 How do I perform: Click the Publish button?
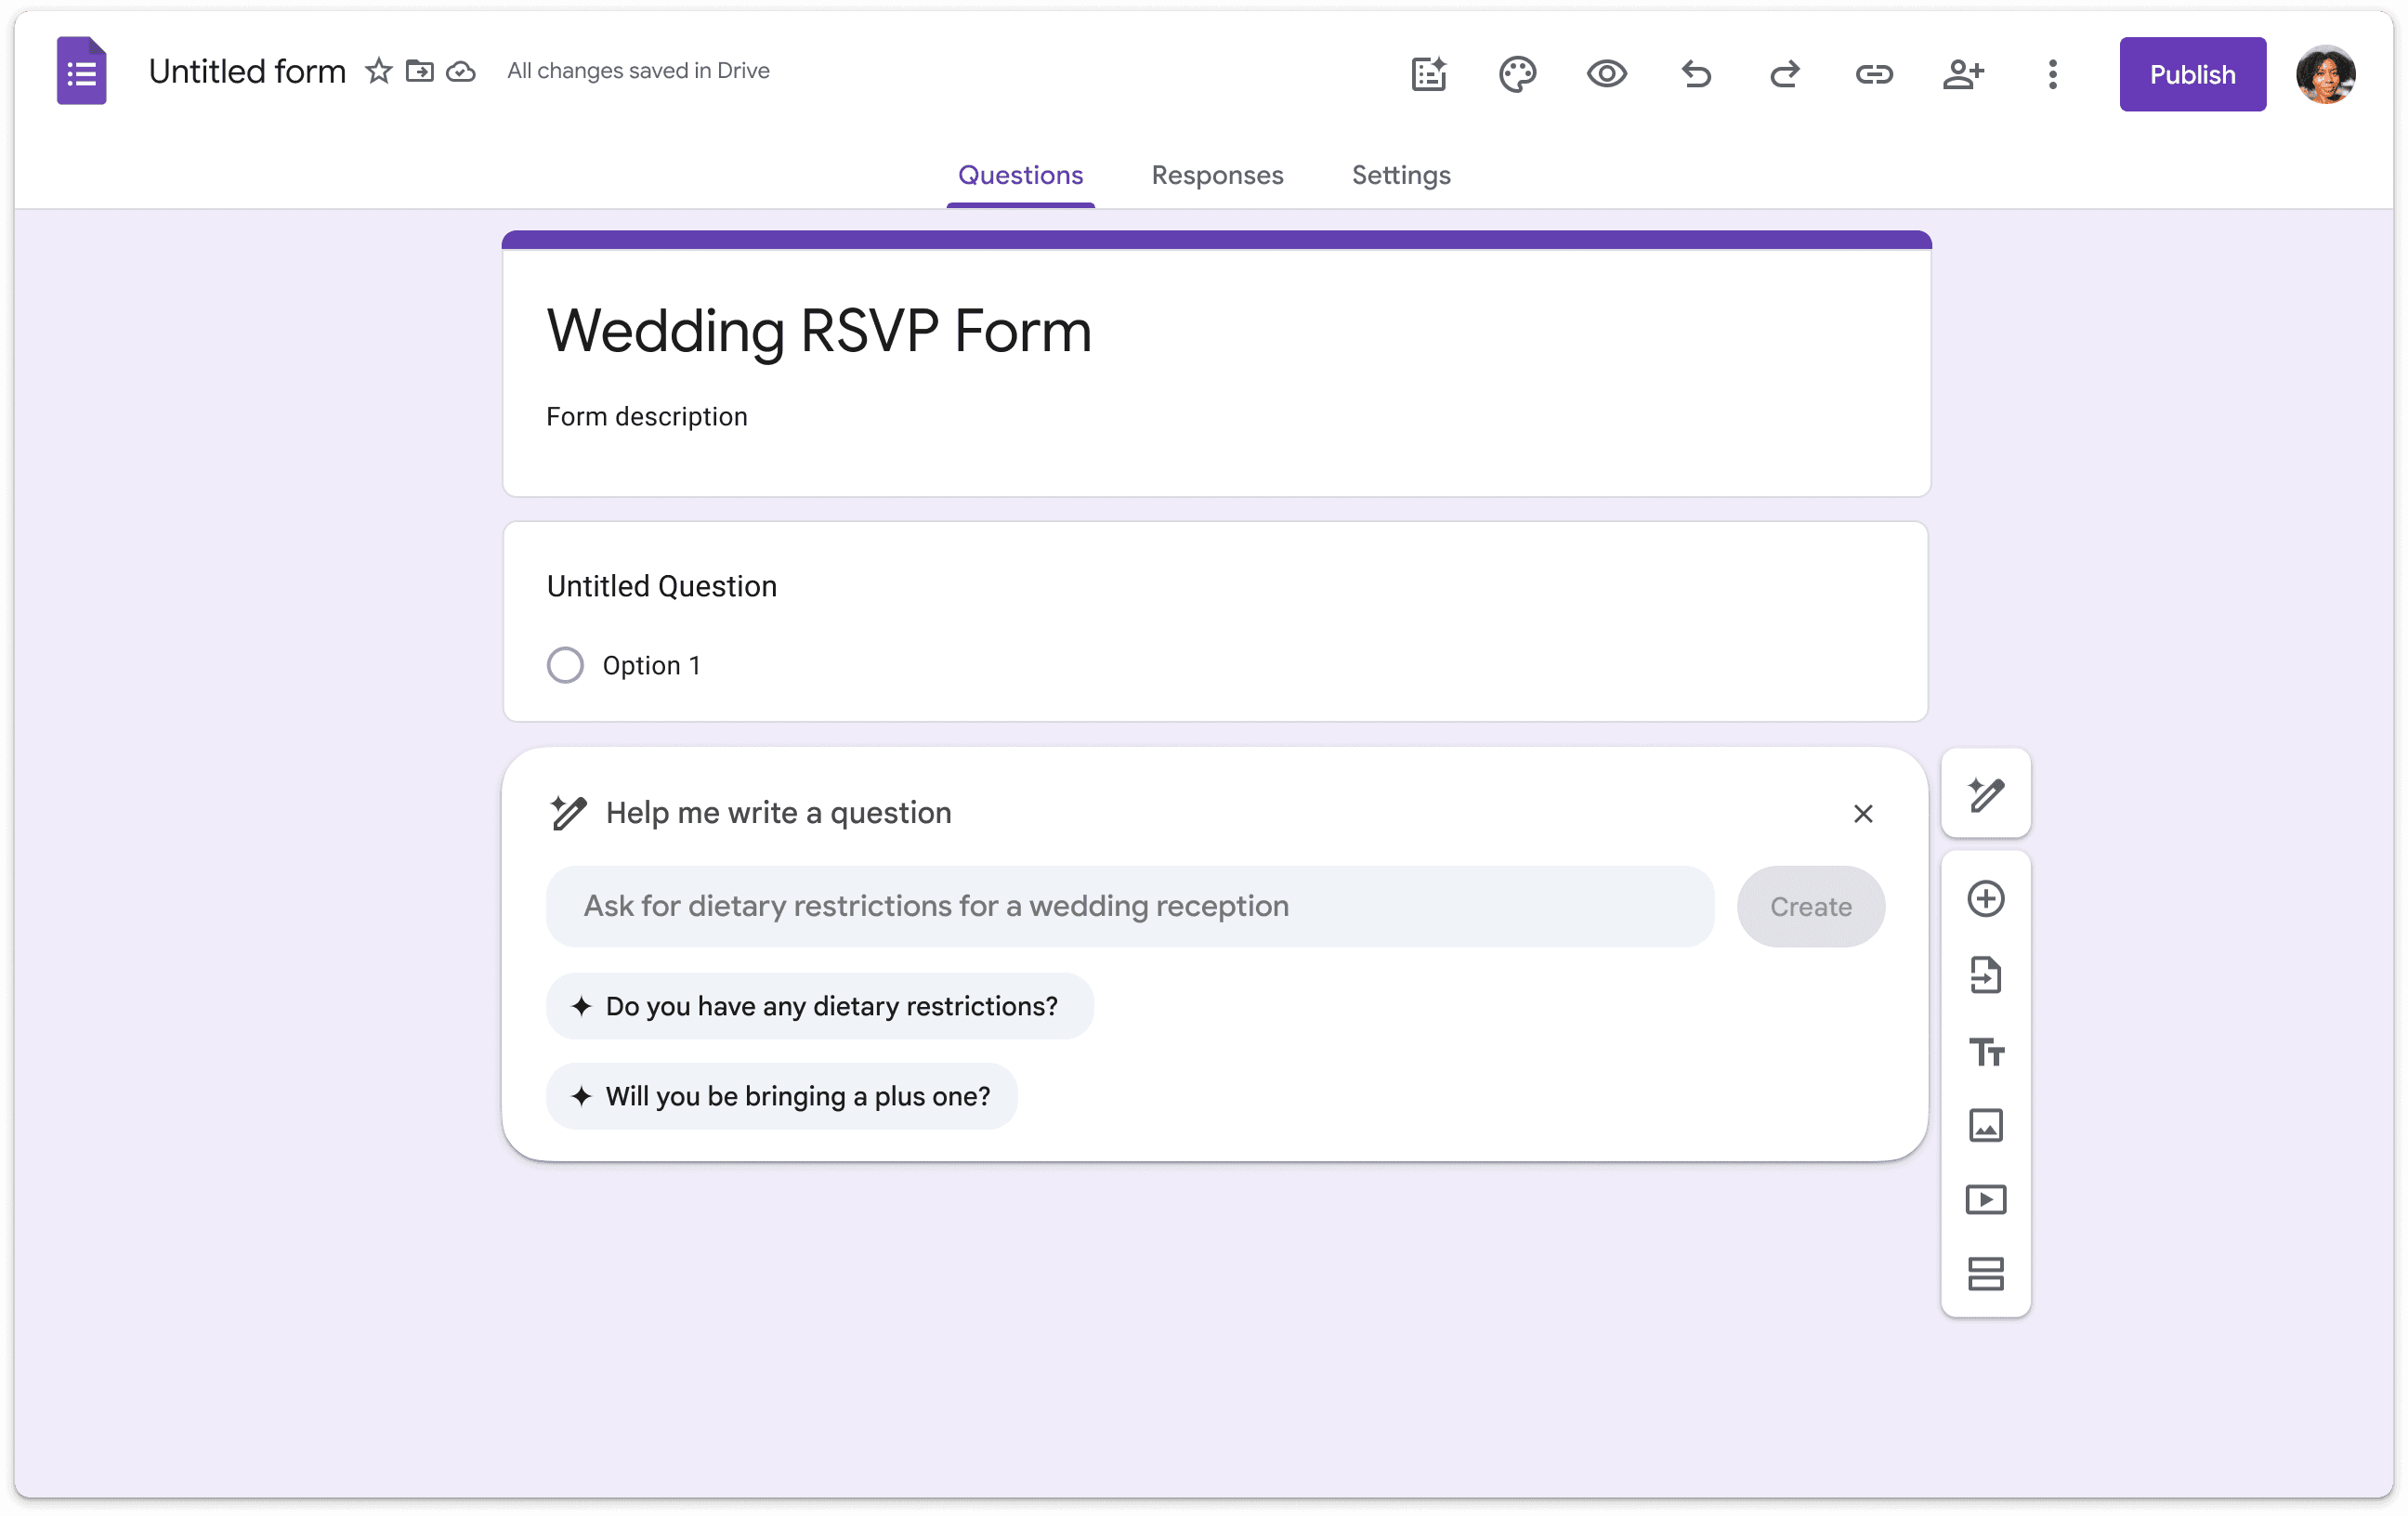click(2192, 74)
